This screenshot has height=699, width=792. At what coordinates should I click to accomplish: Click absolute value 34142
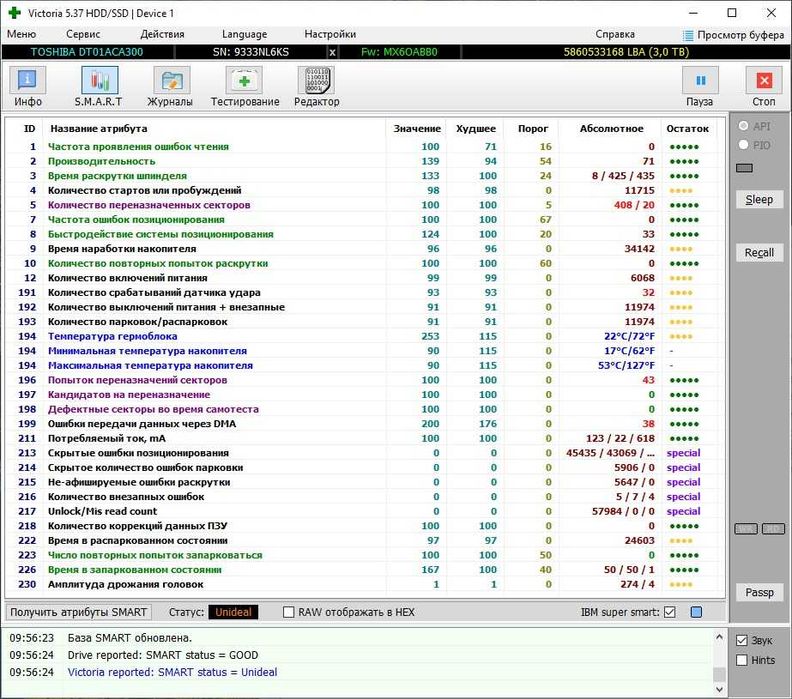(x=639, y=248)
